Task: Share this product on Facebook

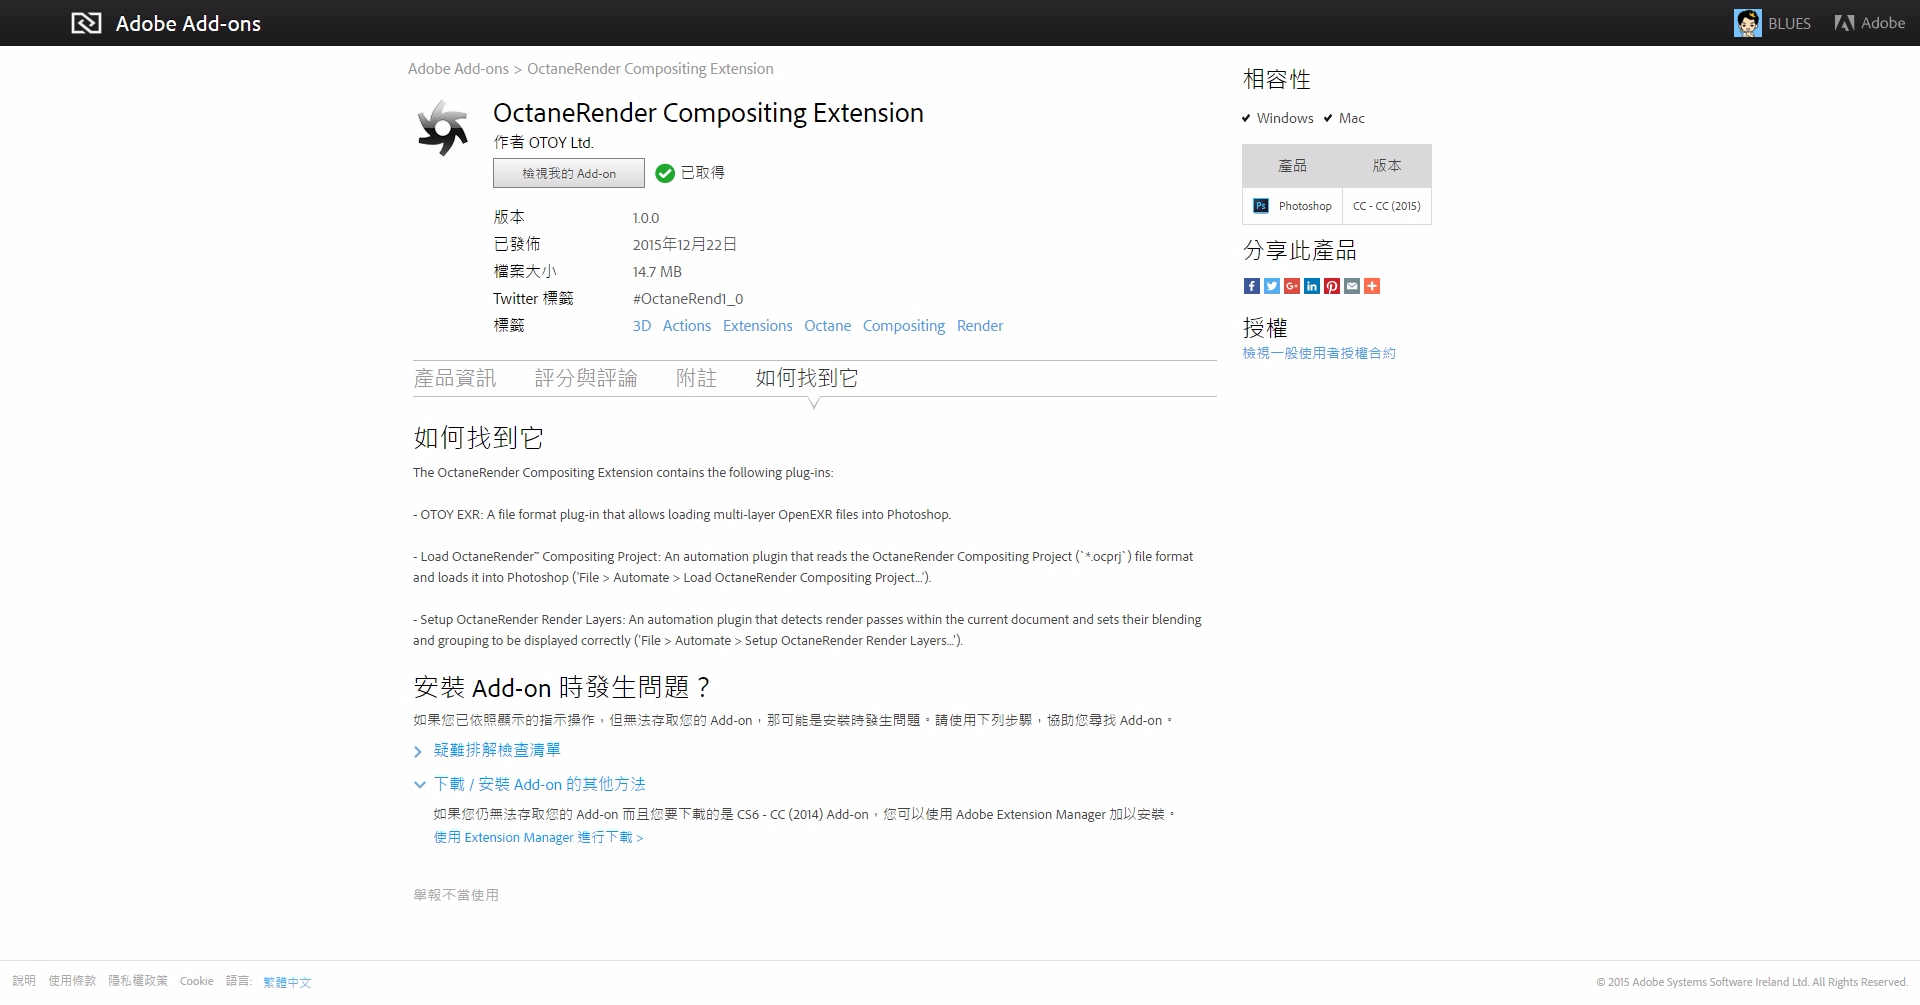Action: pyautogui.click(x=1251, y=286)
